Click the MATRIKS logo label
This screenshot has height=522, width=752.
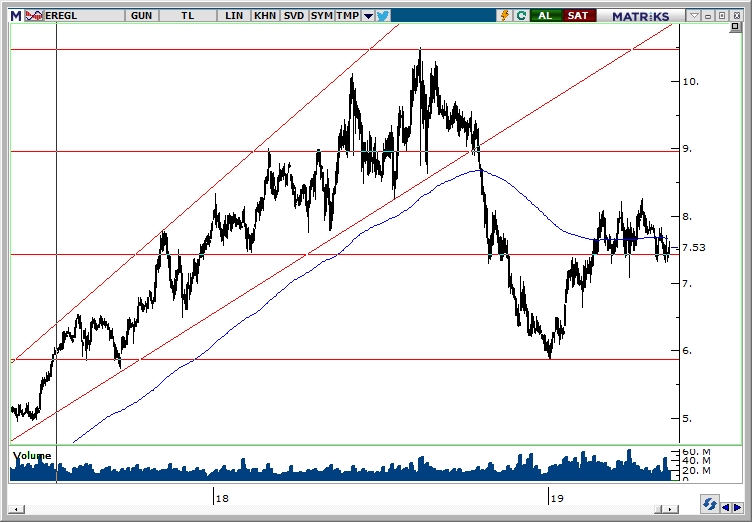640,16
